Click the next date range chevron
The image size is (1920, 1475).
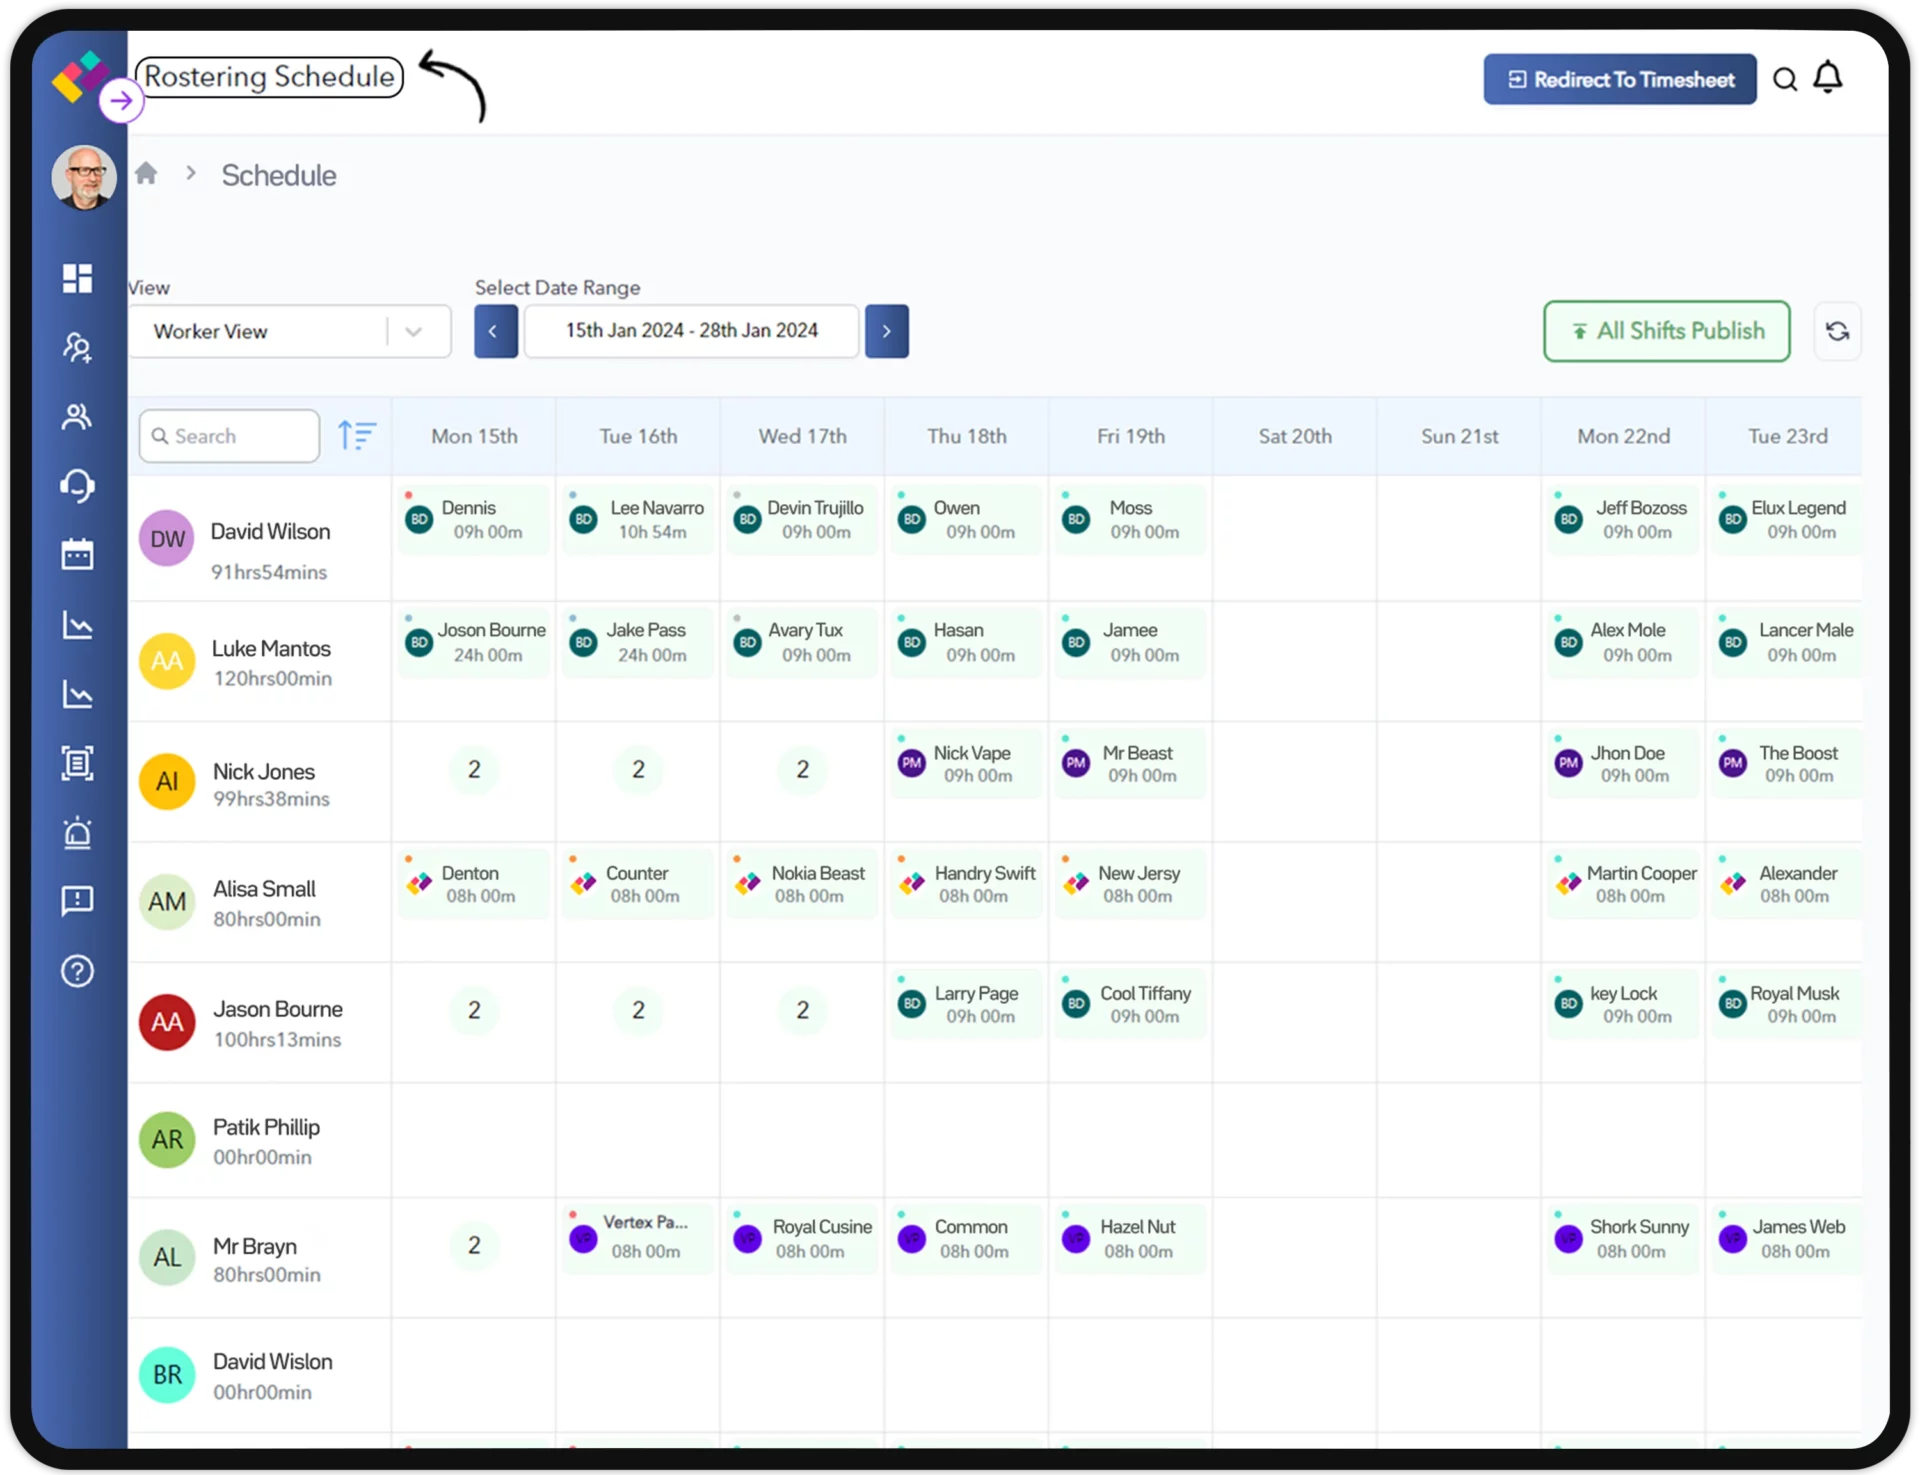886,330
